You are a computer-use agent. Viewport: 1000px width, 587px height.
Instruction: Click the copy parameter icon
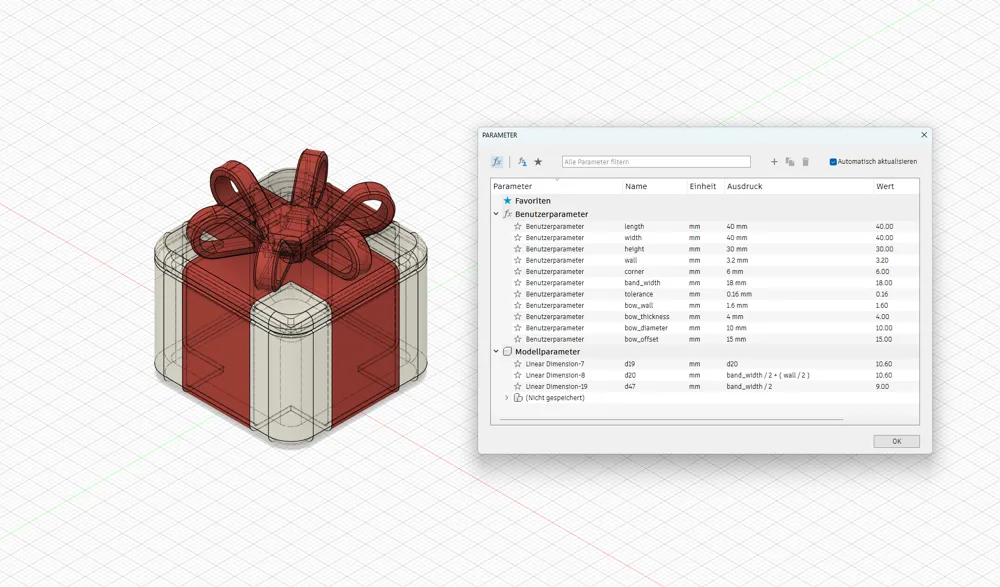tap(789, 160)
